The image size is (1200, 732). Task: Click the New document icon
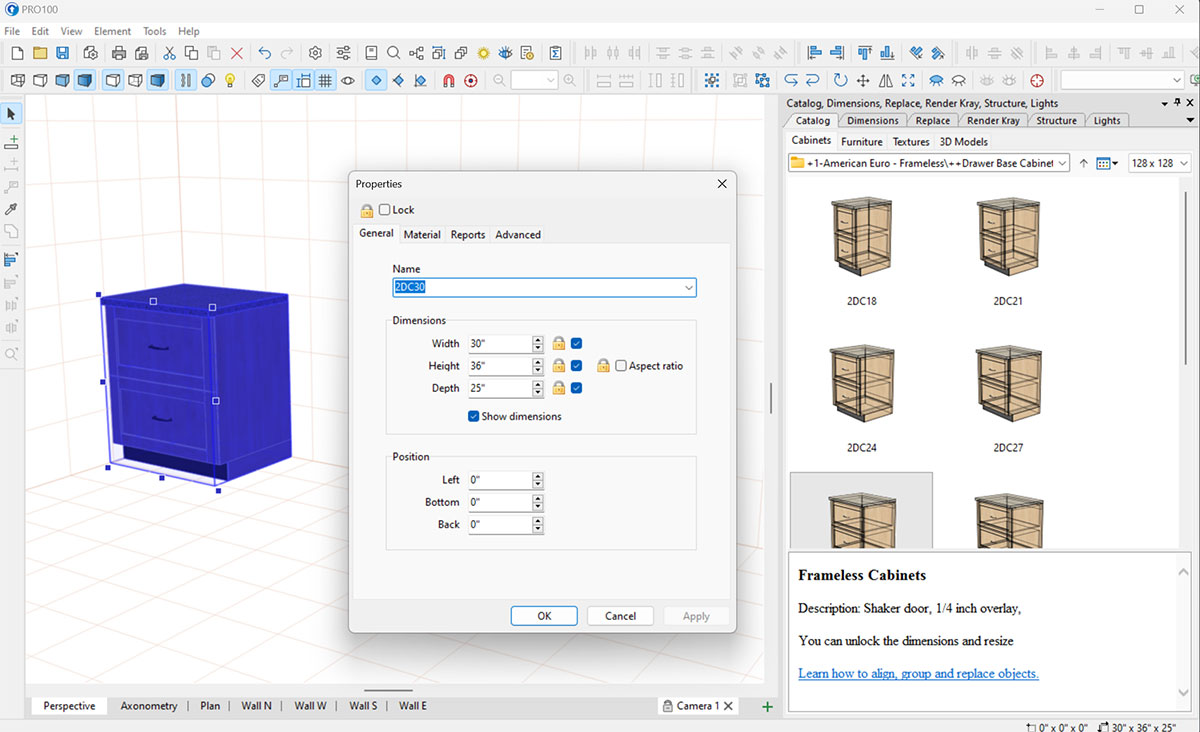point(18,53)
